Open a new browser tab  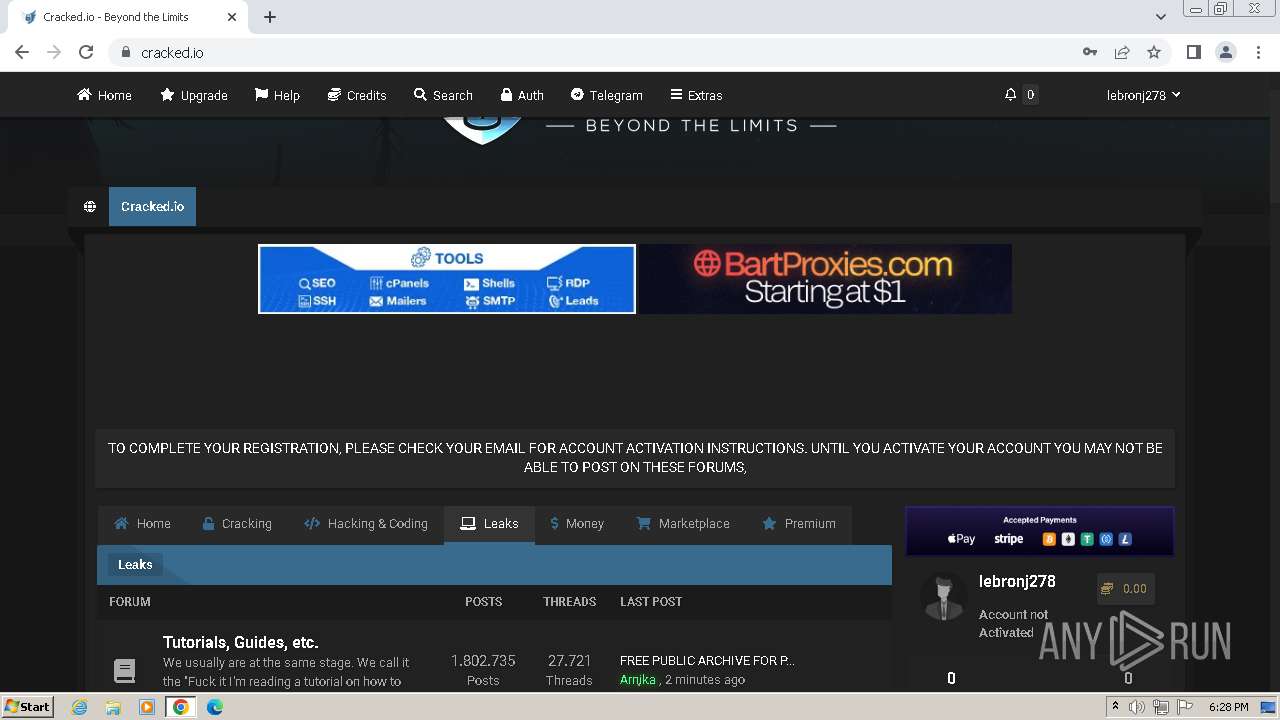270,17
